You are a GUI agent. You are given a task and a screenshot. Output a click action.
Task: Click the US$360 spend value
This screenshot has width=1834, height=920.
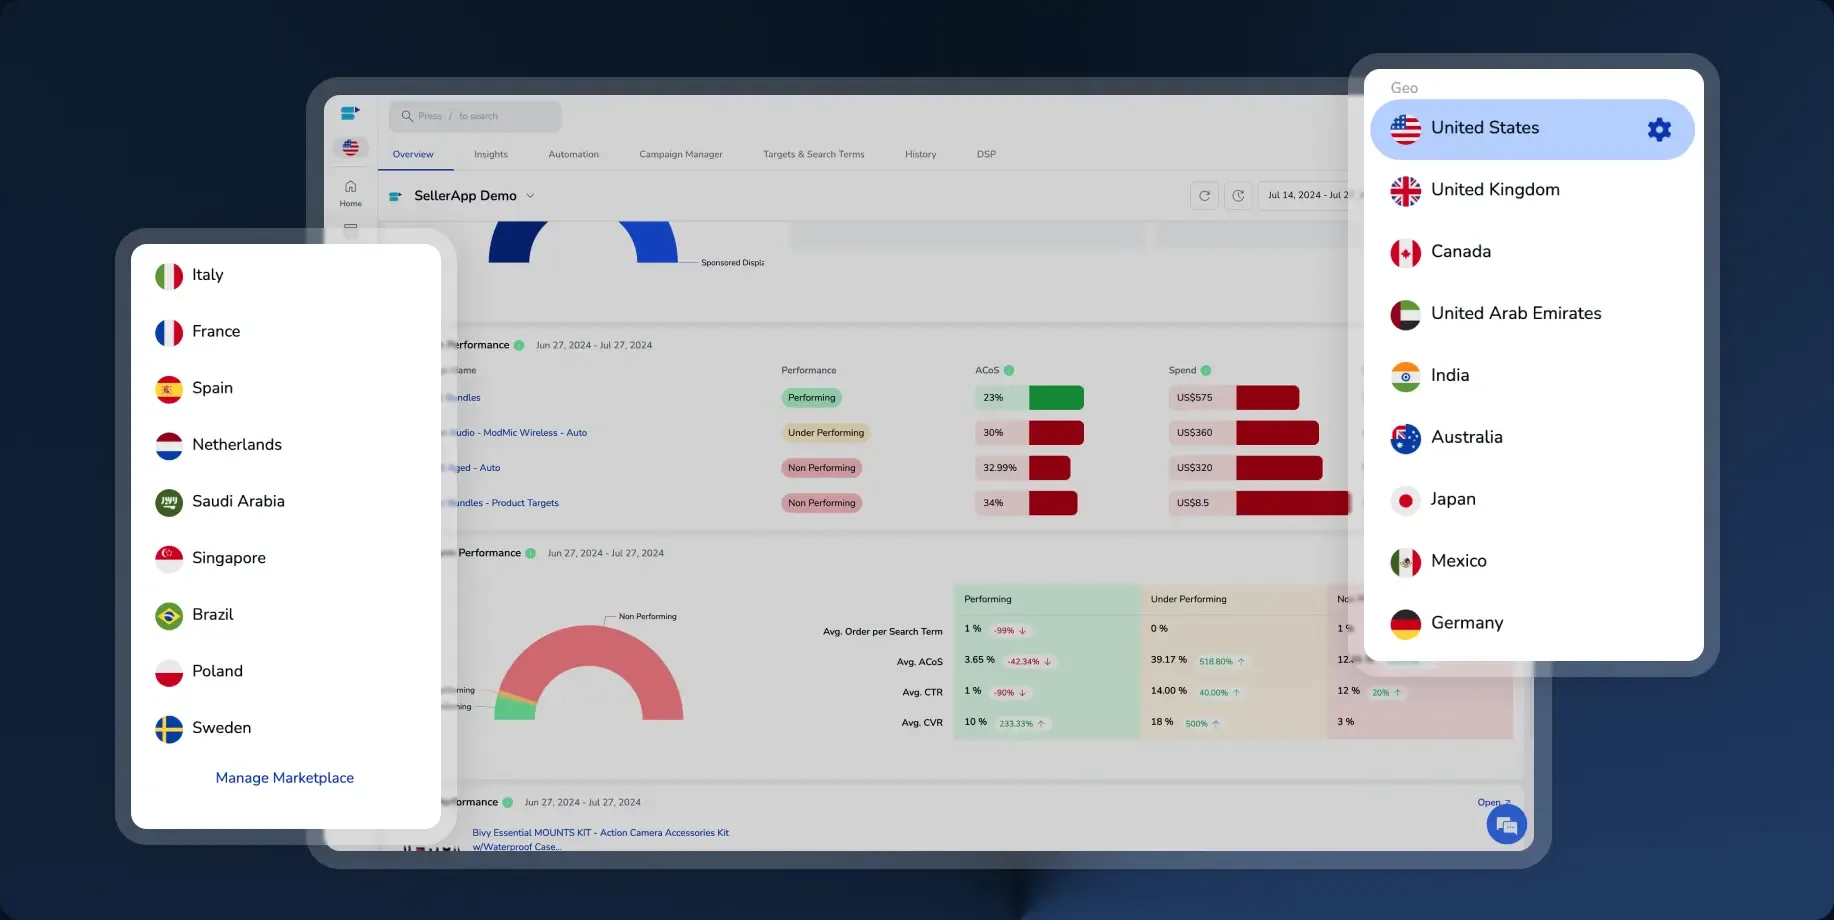tap(1194, 433)
